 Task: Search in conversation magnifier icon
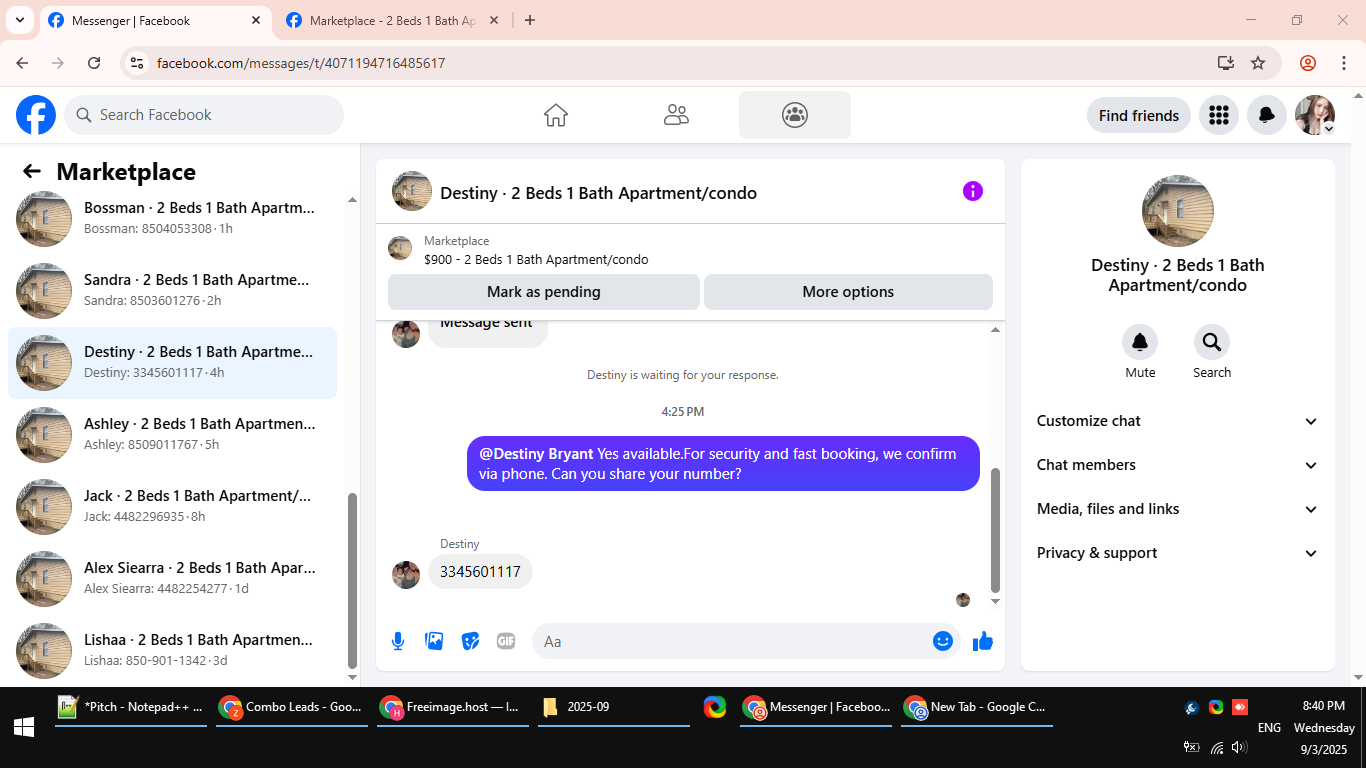point(1212,343)
